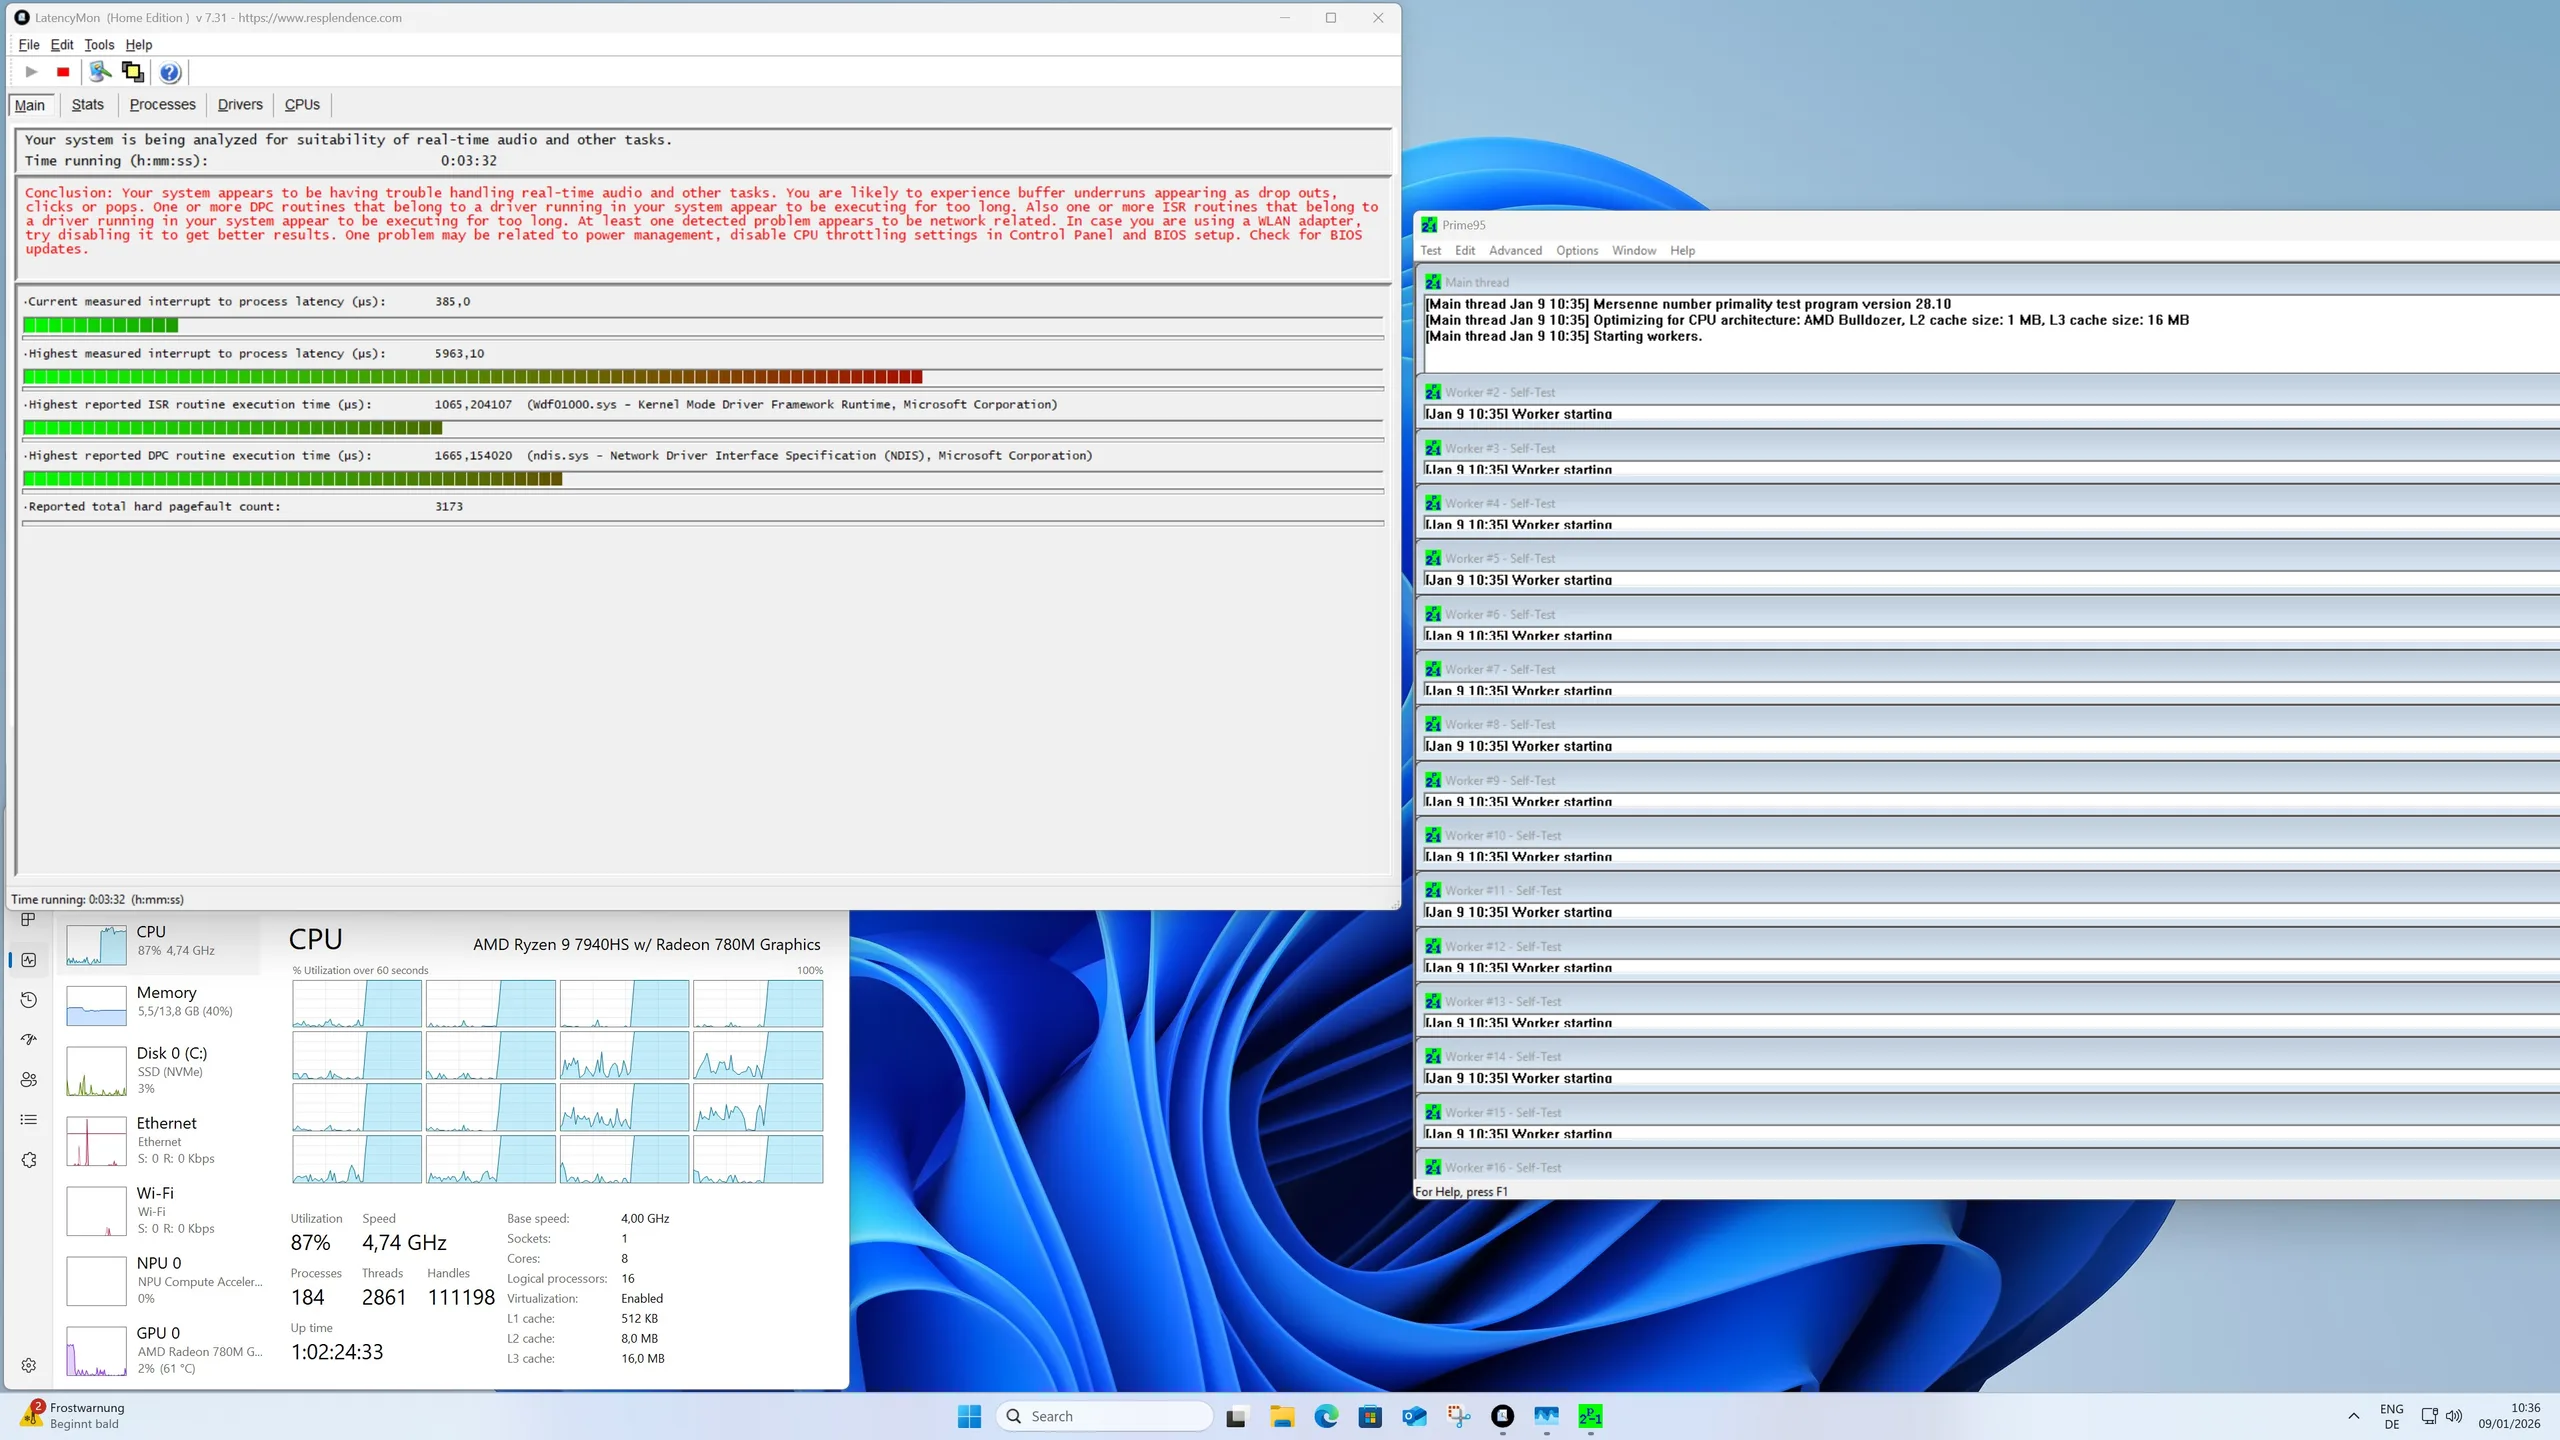The height and width of the screenshot is (1440, 2560).
Task: Open Task Manager Users page
Action: [29, 1080]
